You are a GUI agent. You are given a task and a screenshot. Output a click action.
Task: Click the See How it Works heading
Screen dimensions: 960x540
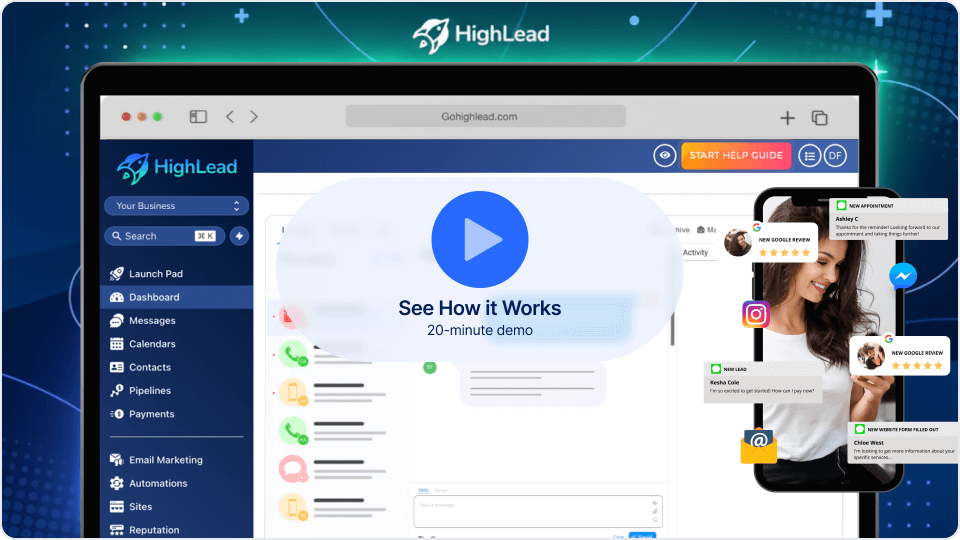click(479, 308)
